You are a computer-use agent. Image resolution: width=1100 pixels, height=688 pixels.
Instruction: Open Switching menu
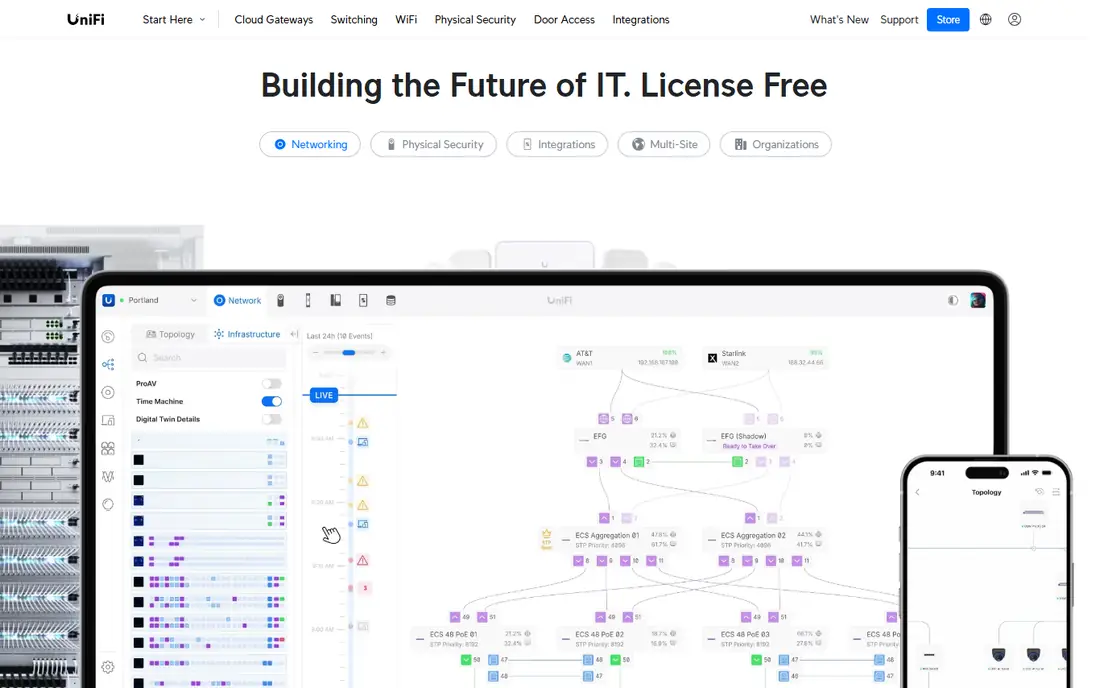coord(354,20)
